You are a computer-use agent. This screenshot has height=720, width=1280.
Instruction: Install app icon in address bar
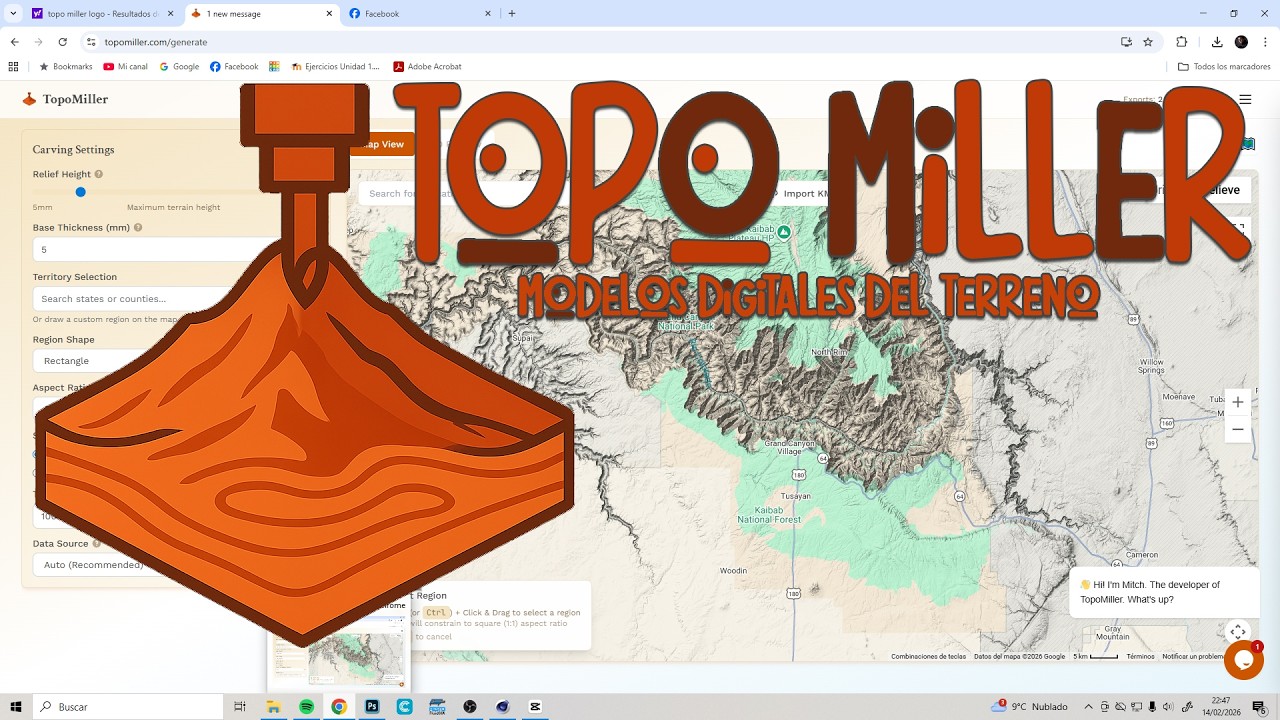pyautogui.click(x=1126, y=42)
